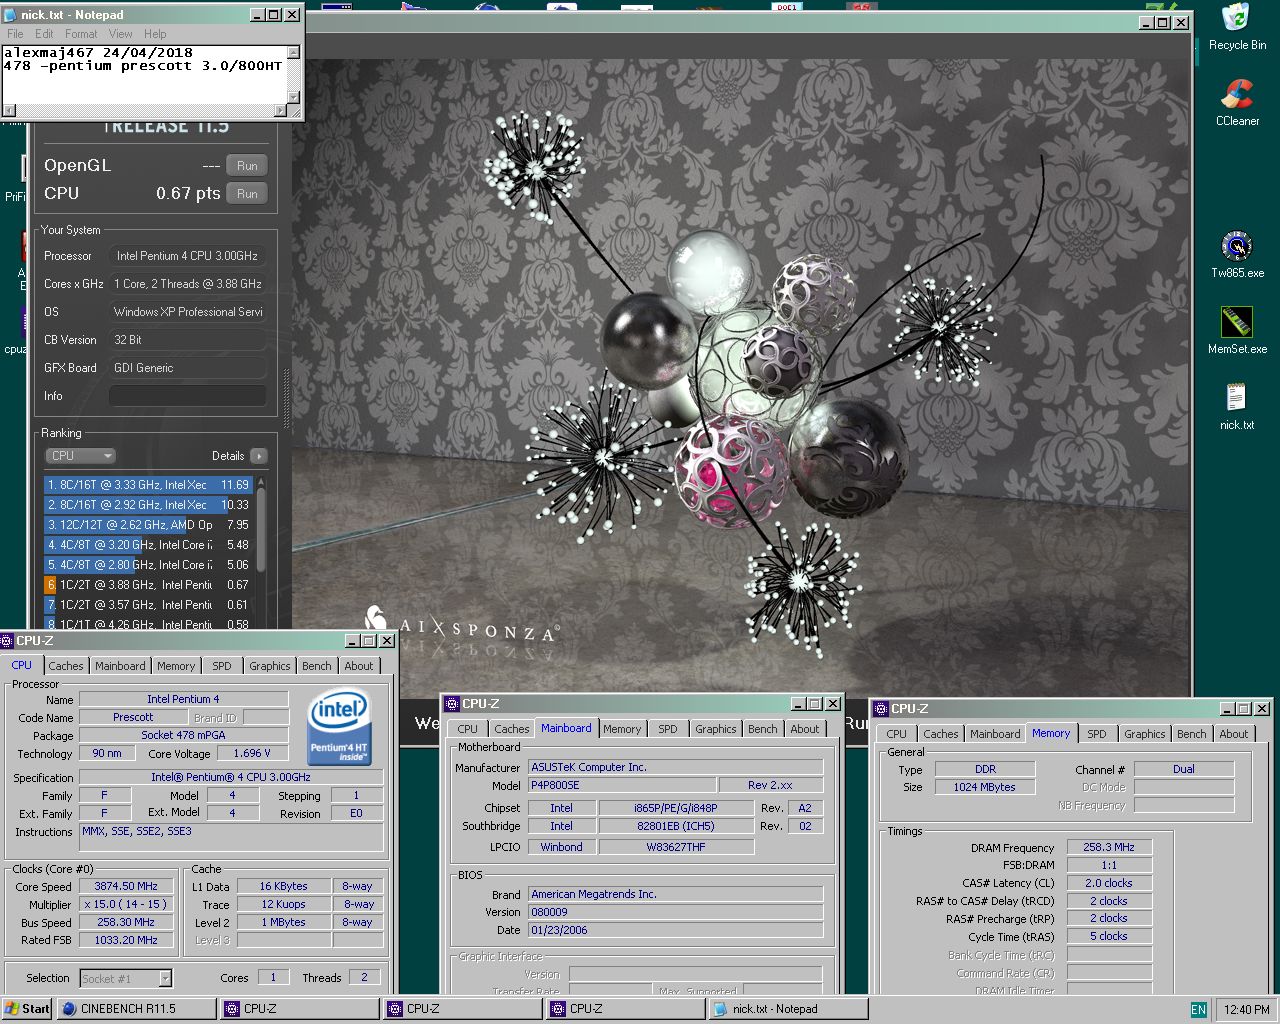Open Notepad's Edit menu
1280x1024 pixels.
[44, 34]
